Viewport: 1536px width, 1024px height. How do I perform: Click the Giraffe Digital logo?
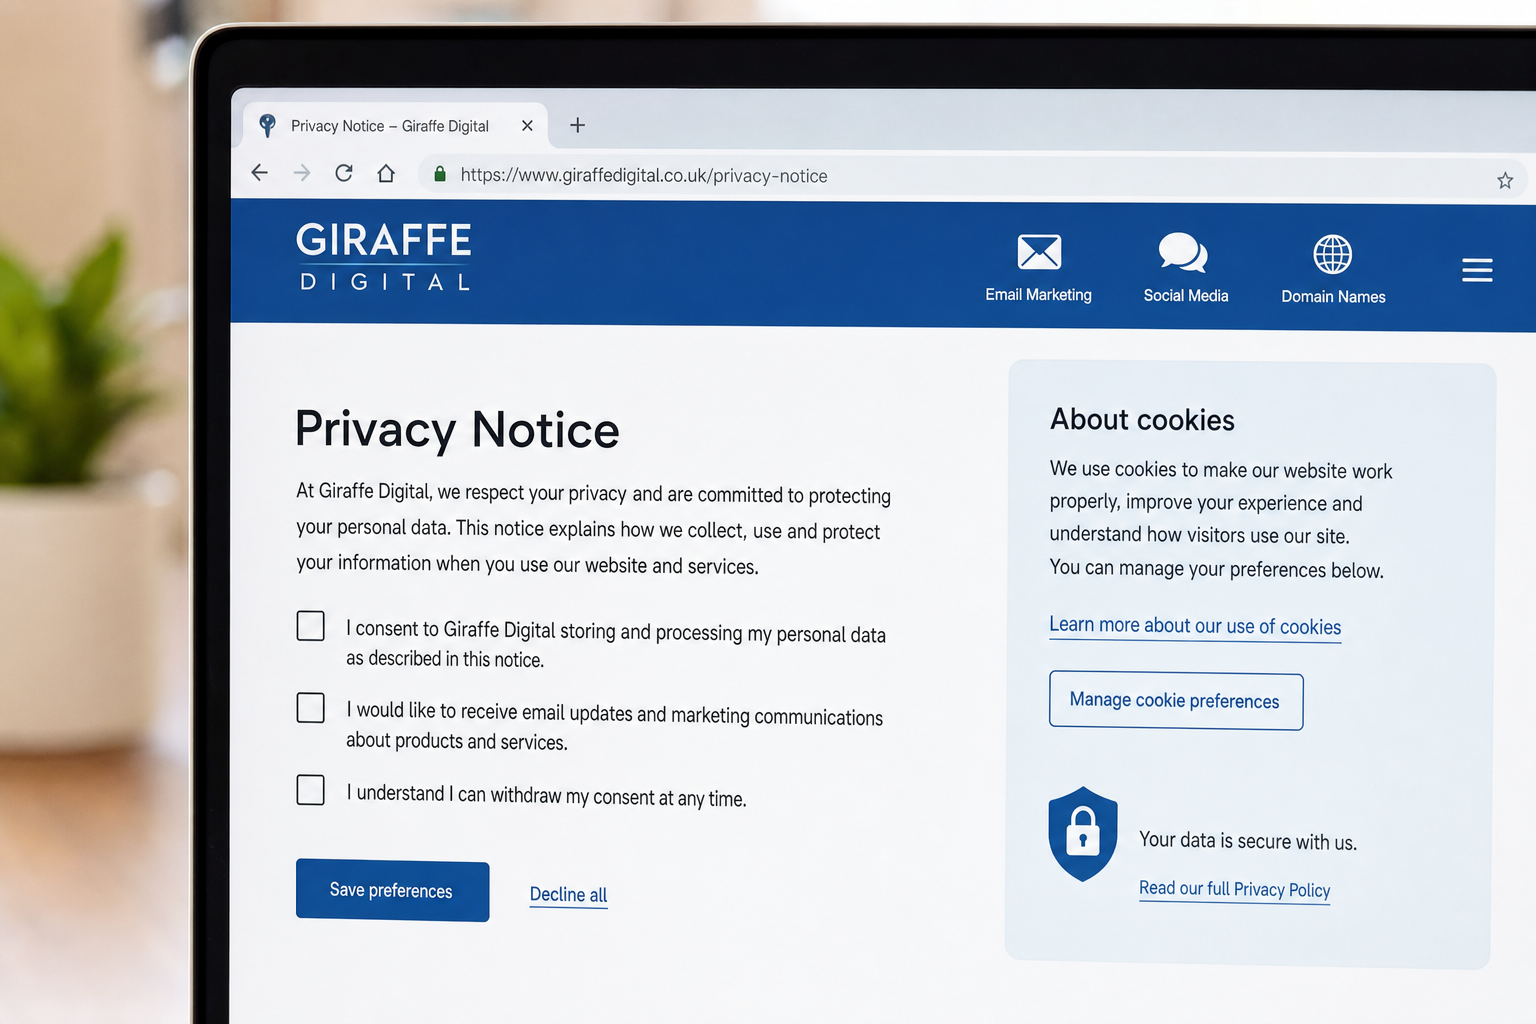coord(384,256)
